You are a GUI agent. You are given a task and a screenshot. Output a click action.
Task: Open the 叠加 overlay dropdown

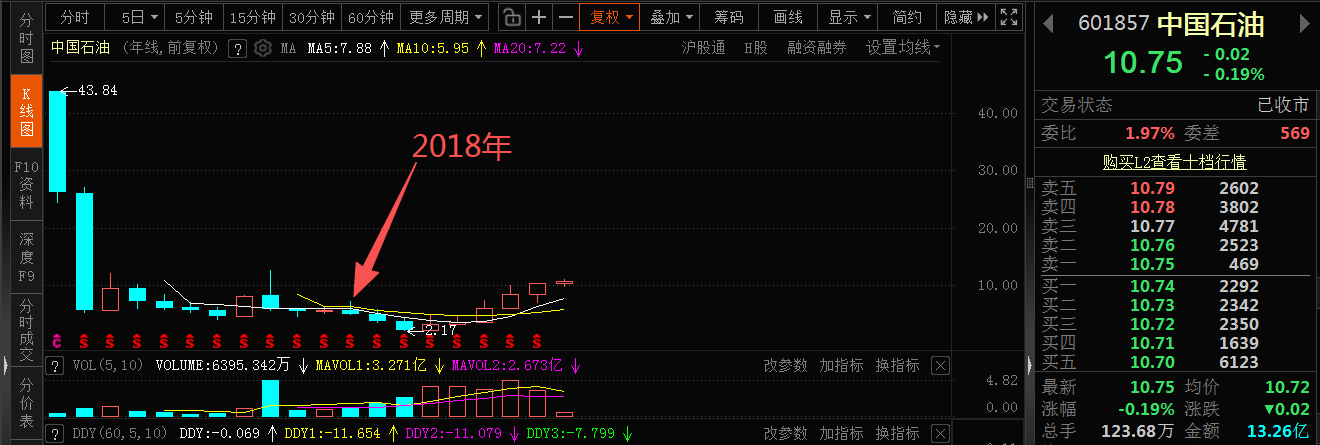coord(669,17)
